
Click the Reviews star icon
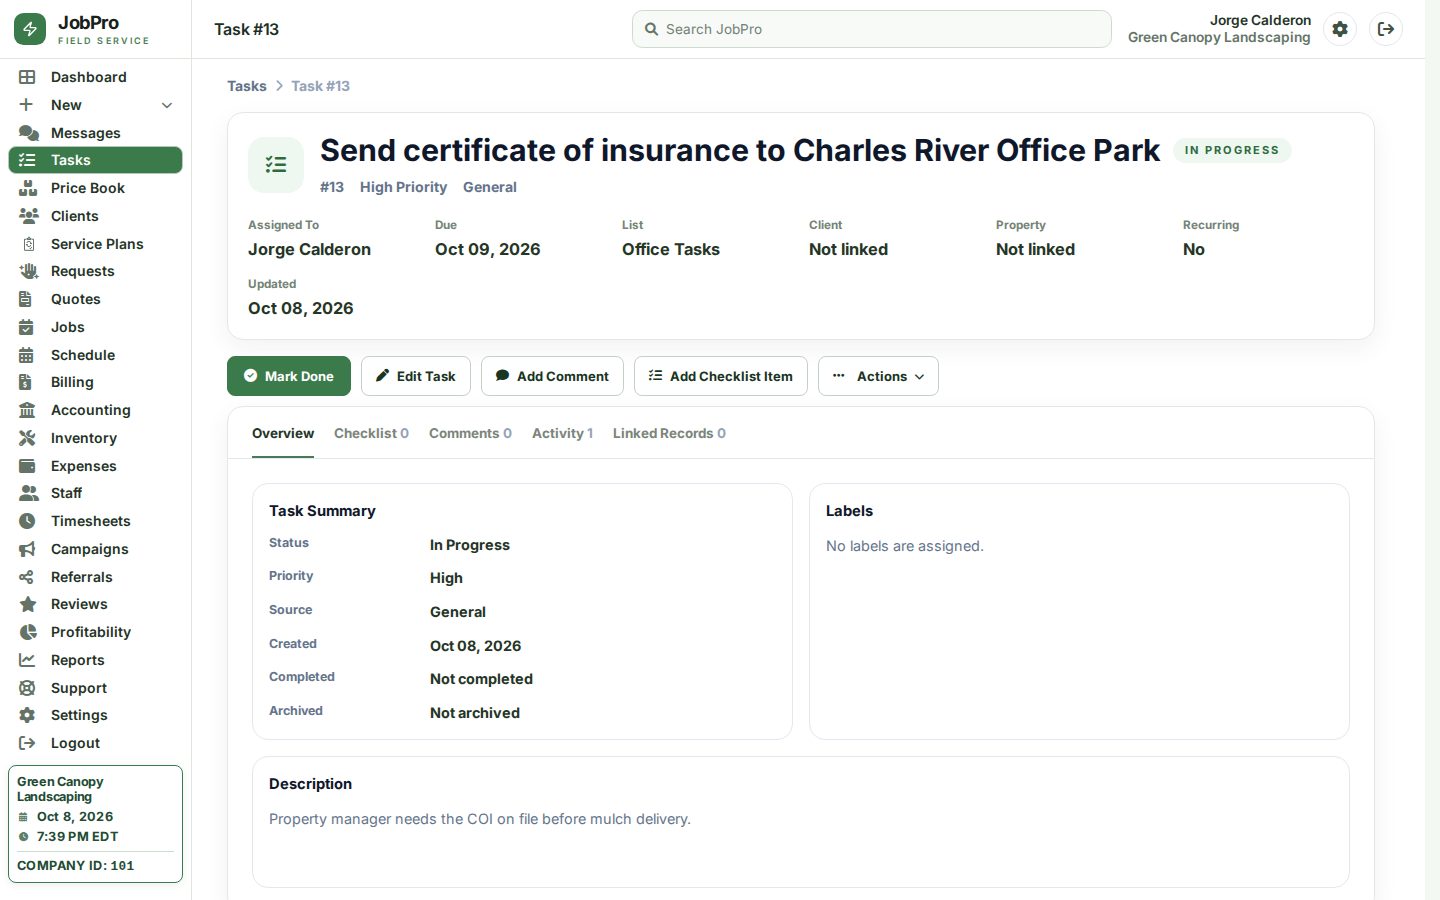click(x=27, y=604)
